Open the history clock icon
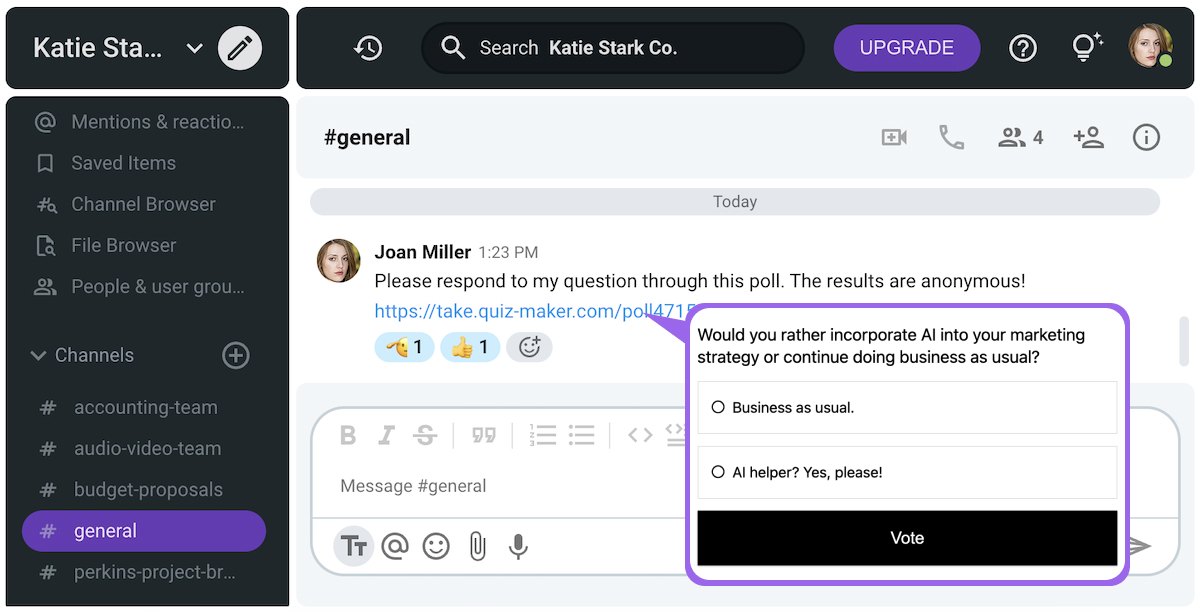This screenshot has width=1200, height=612. coord(368,48)
